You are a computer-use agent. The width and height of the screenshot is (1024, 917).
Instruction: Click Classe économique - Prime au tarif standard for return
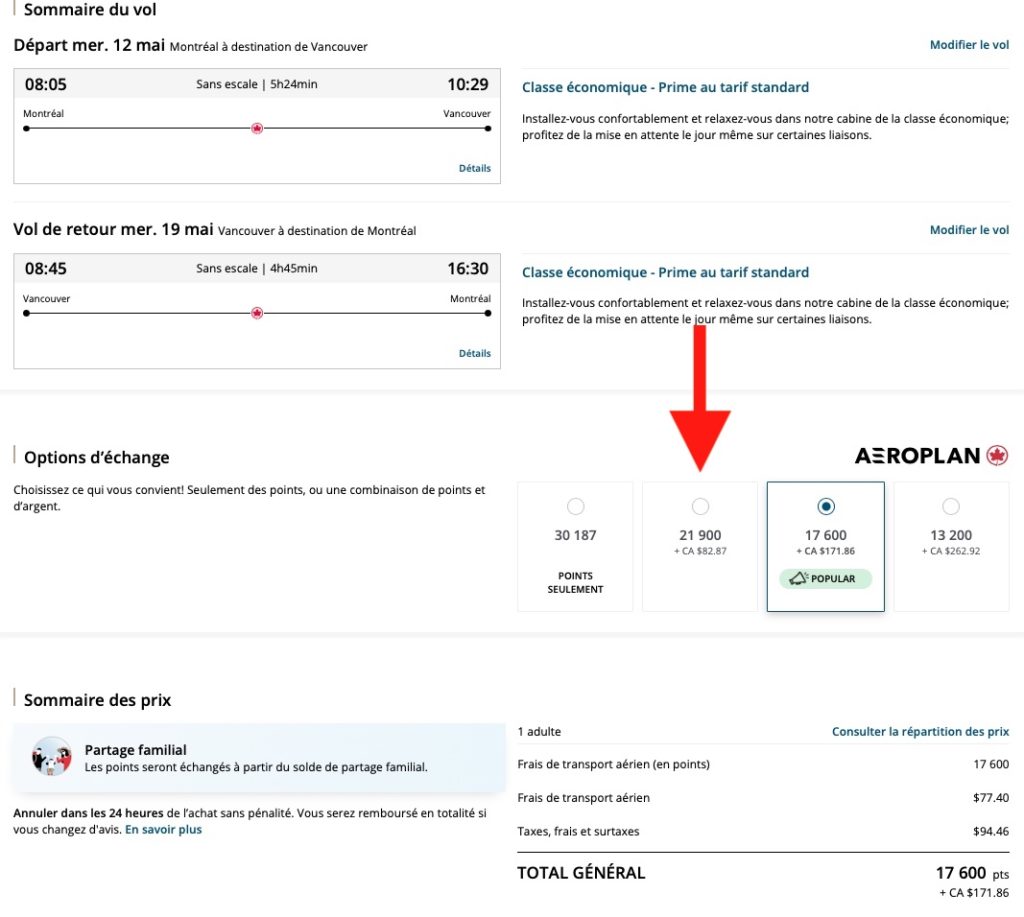point(665,272)
